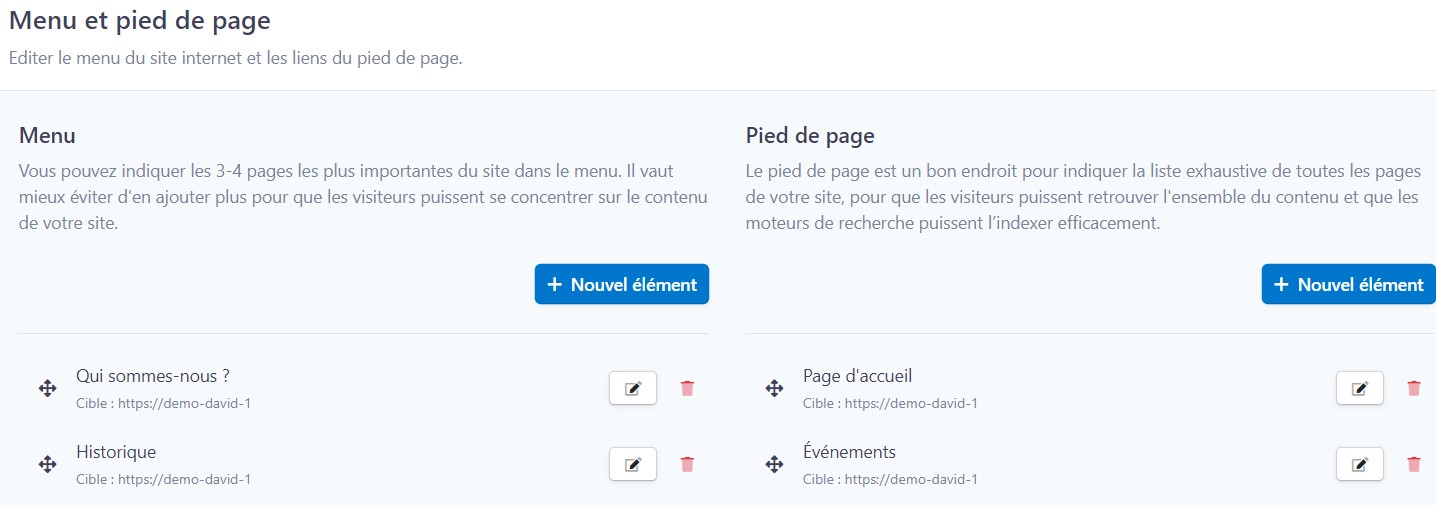Click the pencil icon for Événements
This screenshot has width=1436, height=505.
tap(1359, 464)
